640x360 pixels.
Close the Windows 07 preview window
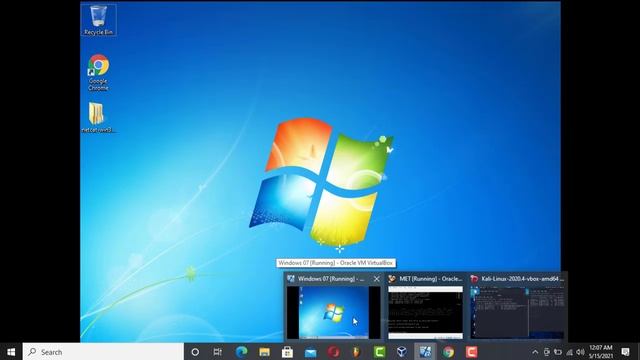(376, 279)
